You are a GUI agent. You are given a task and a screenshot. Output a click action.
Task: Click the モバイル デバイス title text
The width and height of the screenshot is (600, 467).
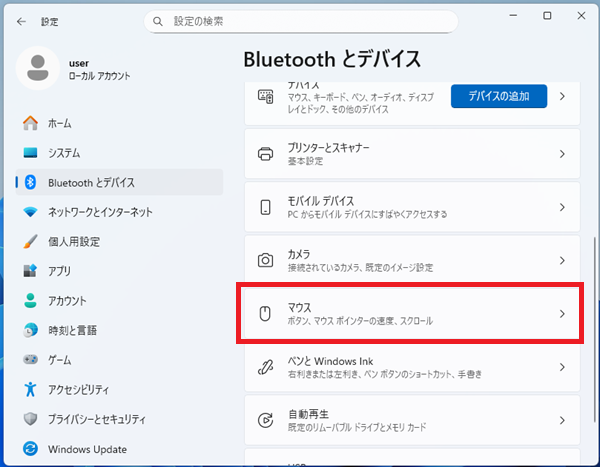click(x=321, y=201)
